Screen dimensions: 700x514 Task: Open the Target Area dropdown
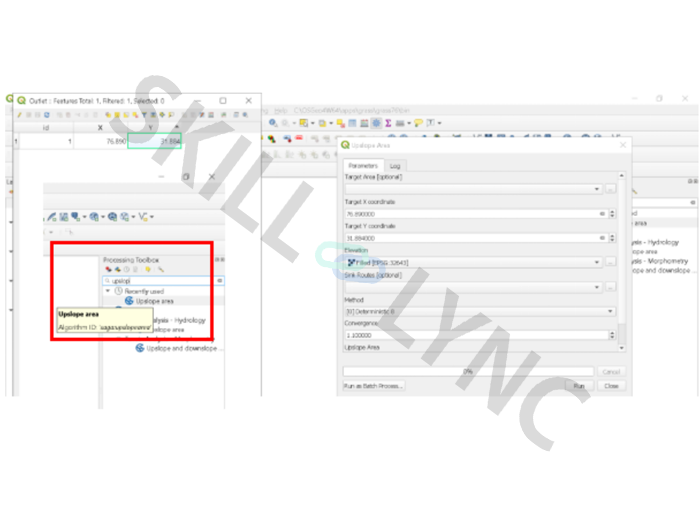point(474,189)
